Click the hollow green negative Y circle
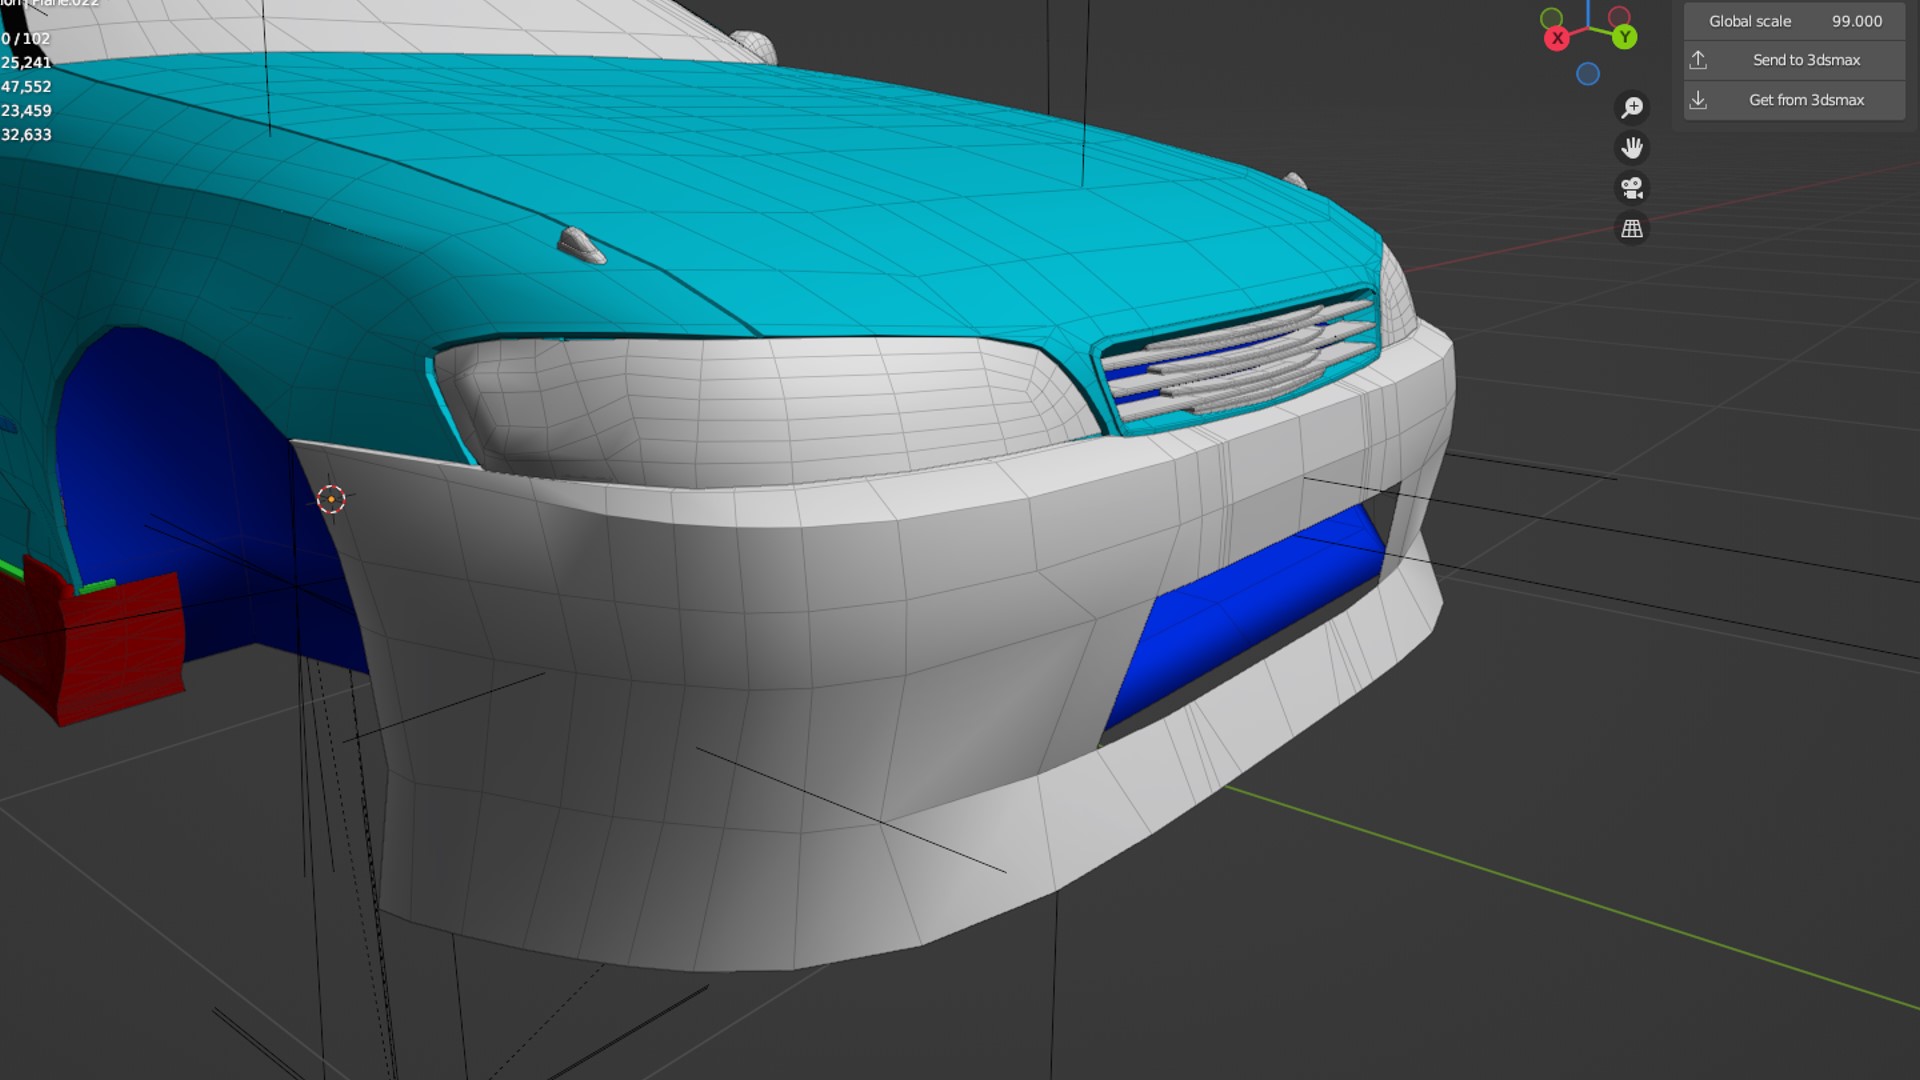Image resolution: width=1920 pixels, height=1080 pixels. [x=1552, y=18]
